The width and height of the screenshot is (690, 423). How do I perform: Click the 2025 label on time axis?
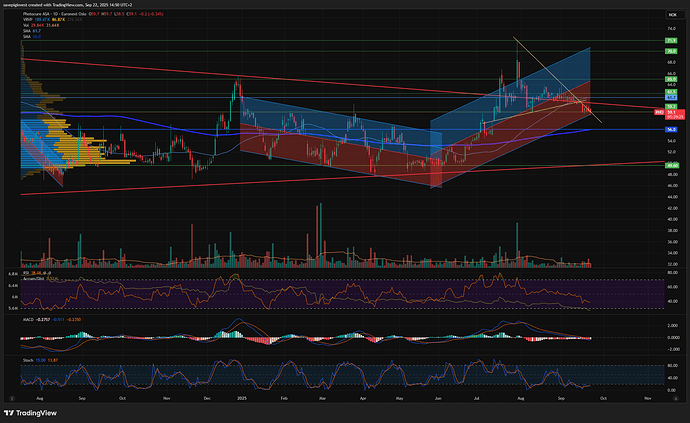point(241,397)
